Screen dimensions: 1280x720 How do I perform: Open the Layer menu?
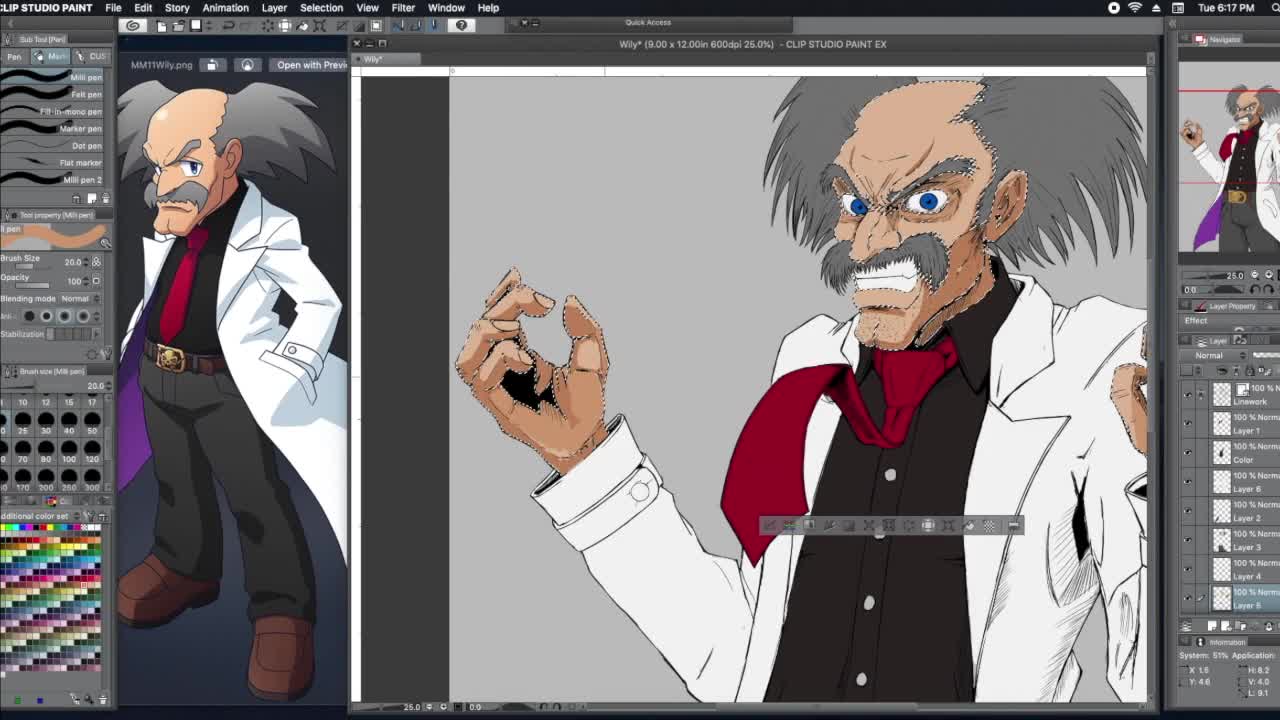[274, 8]
